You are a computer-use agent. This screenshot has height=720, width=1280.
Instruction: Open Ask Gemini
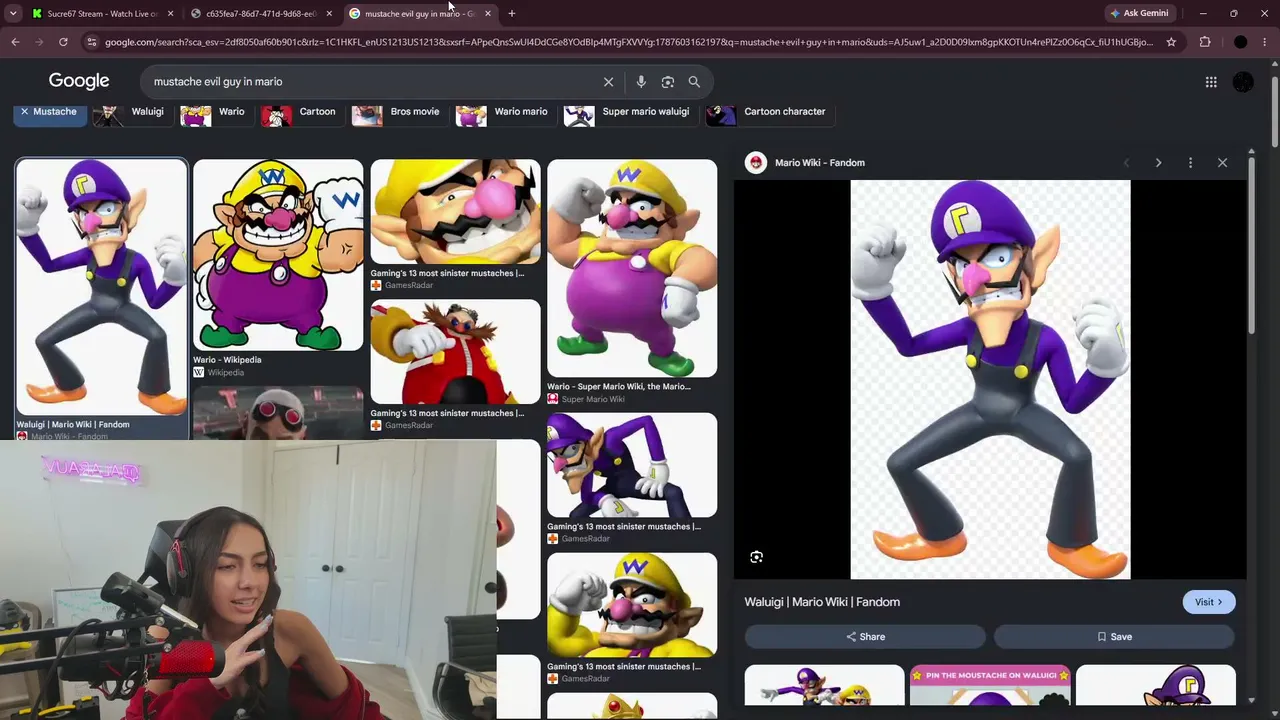(x=1138, y=13)
